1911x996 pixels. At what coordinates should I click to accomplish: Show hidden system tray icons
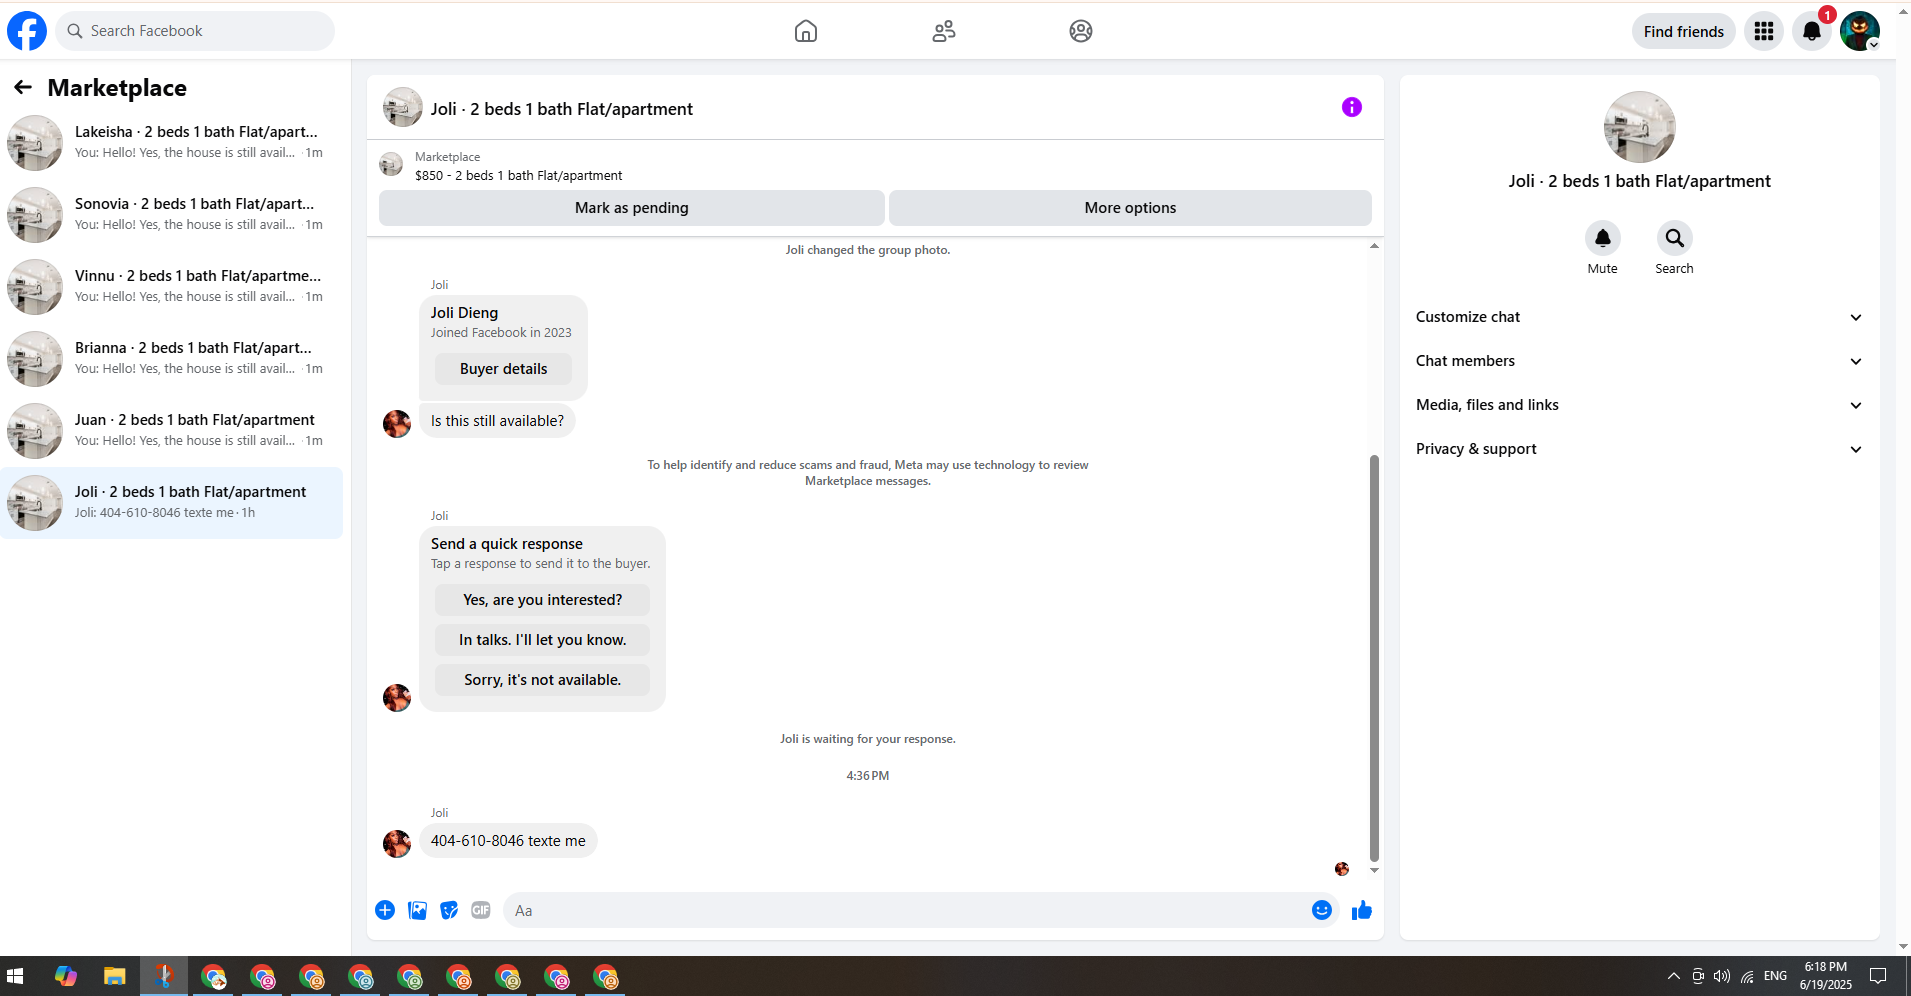(1673, 976)
